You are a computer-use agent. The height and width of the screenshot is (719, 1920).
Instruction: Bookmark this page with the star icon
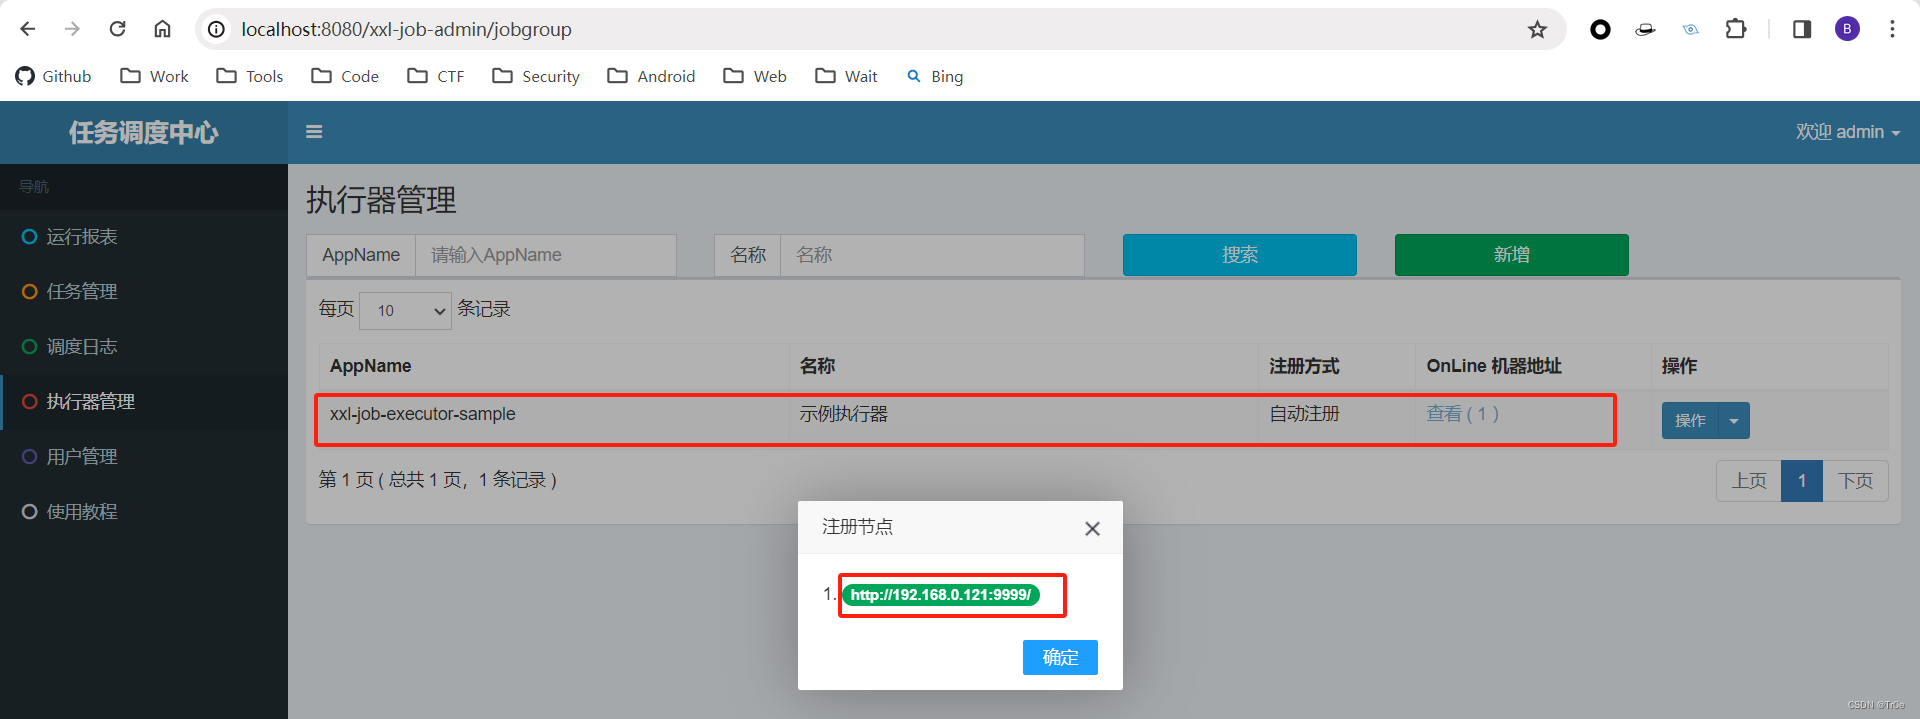[x=1537, y=29]
